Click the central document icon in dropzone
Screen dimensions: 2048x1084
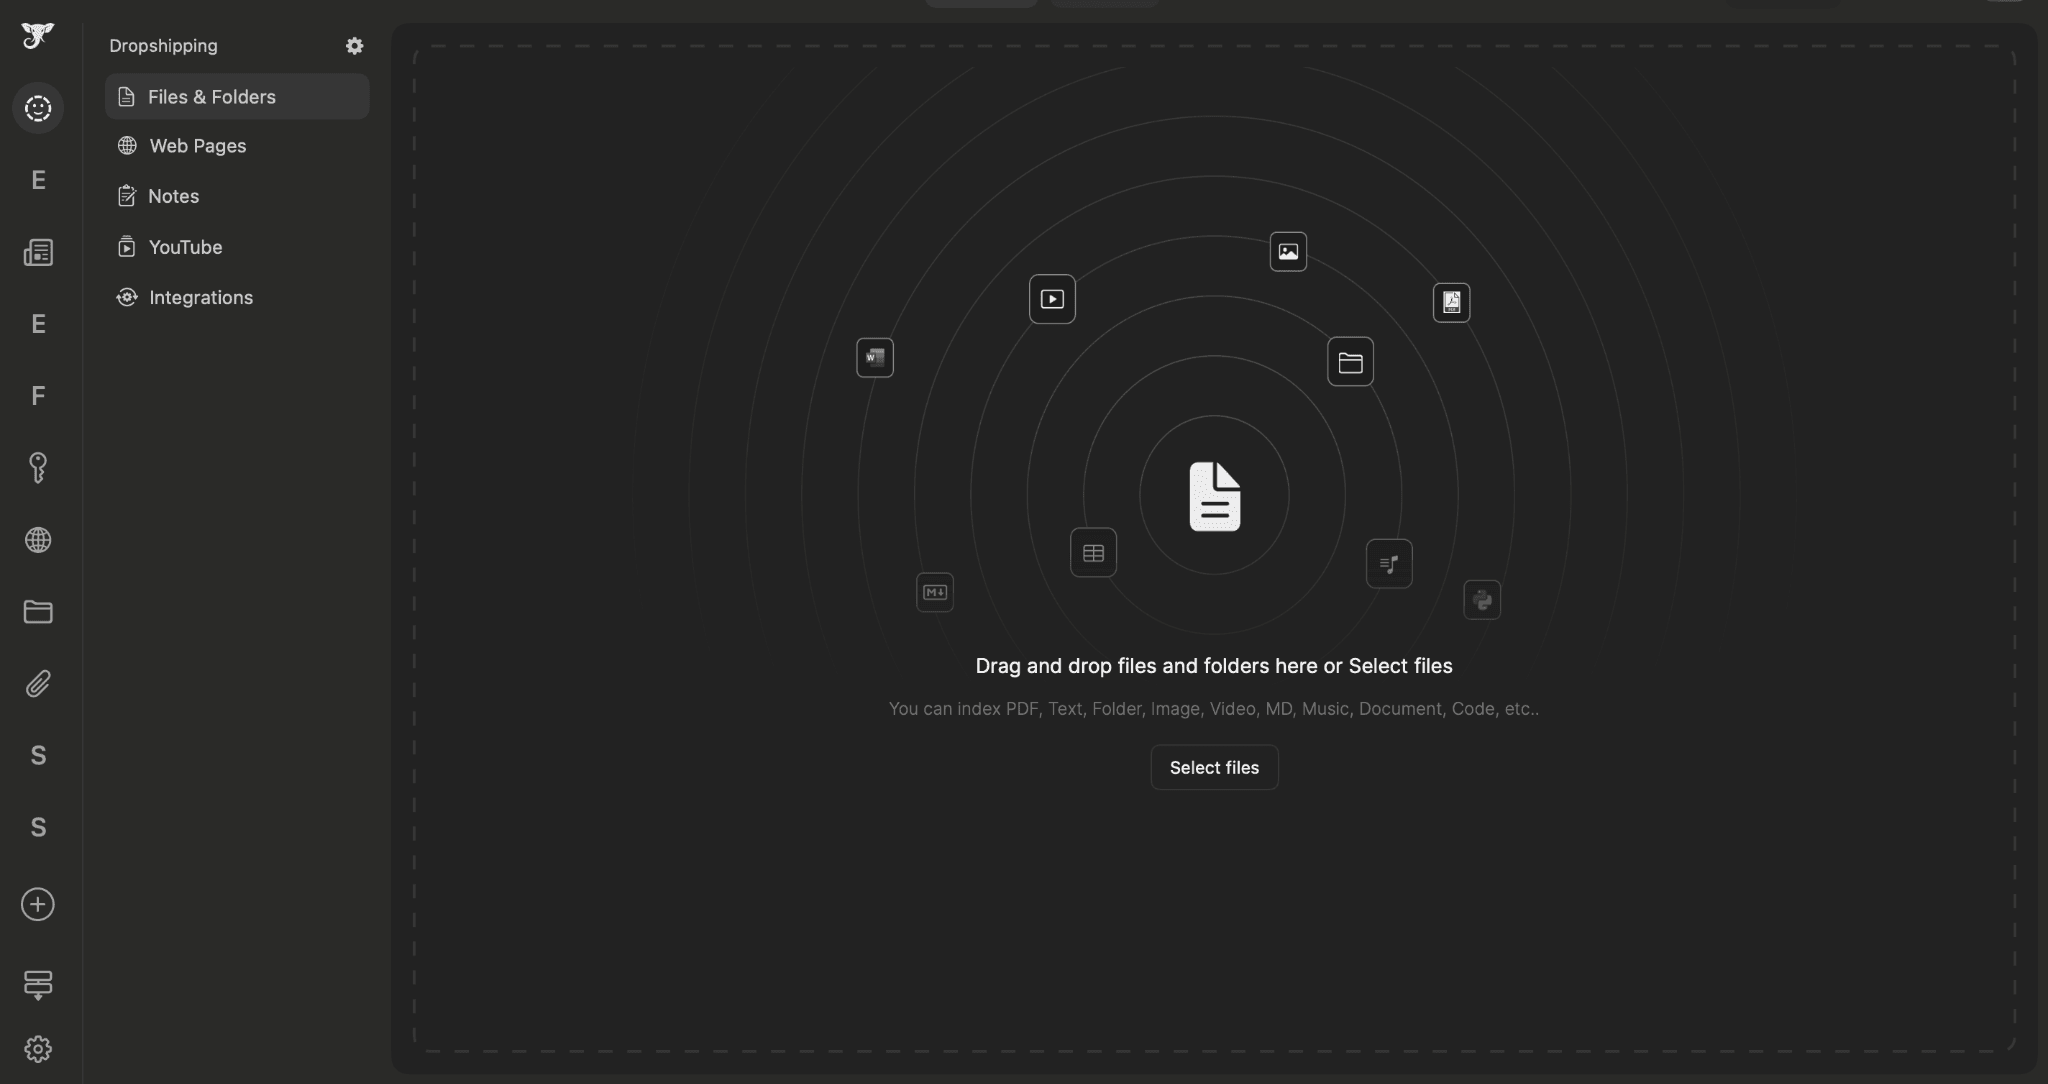1214,496
